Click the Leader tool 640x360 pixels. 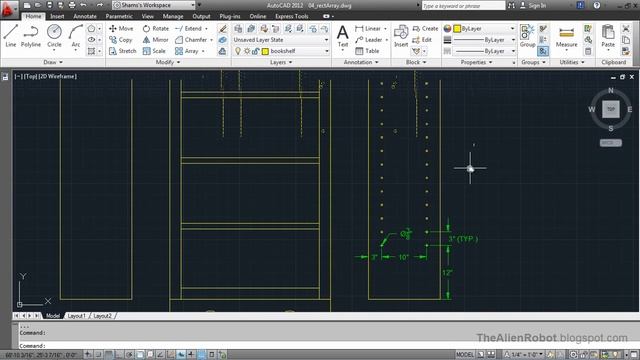pos(369,40)
